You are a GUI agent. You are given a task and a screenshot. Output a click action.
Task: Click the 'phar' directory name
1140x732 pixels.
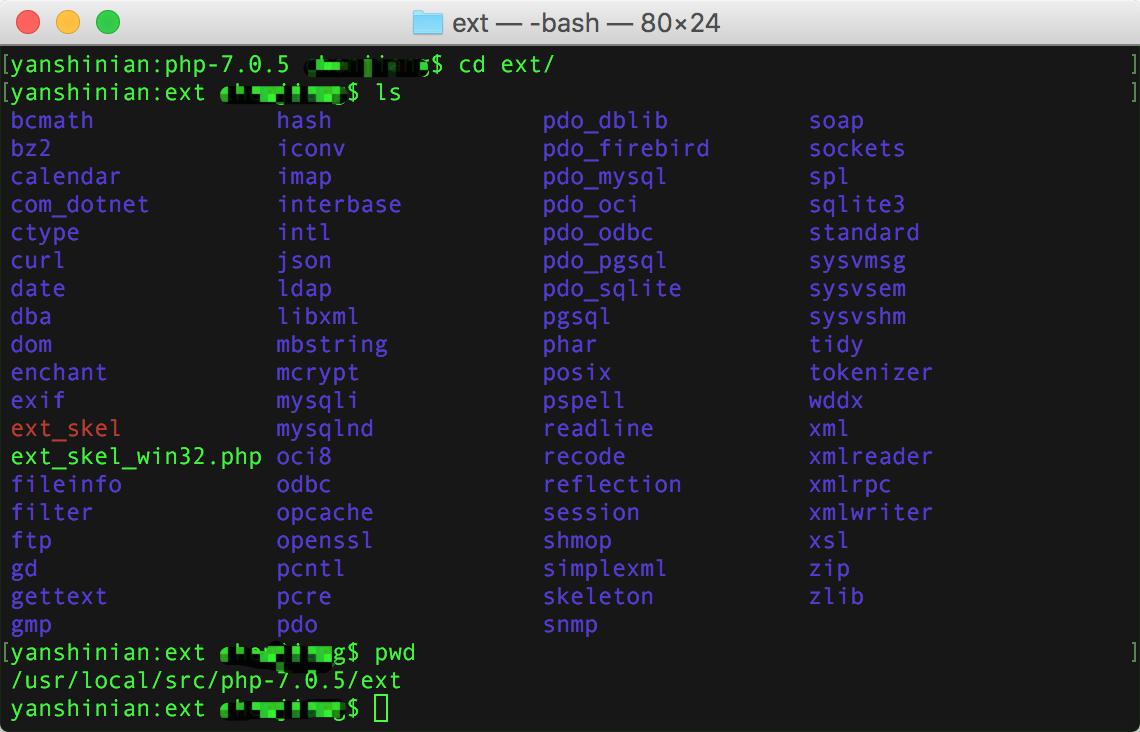(570, 345)
